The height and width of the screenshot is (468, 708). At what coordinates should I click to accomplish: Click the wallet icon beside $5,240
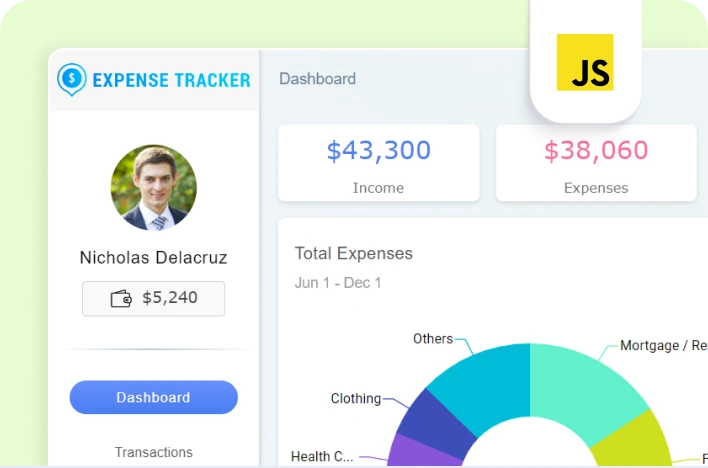click(121, 298)
